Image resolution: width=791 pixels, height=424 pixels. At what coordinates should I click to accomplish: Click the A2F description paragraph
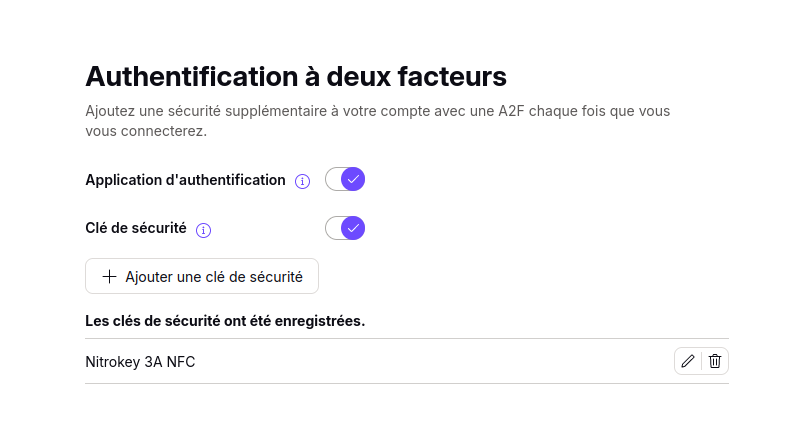point(377,121)
